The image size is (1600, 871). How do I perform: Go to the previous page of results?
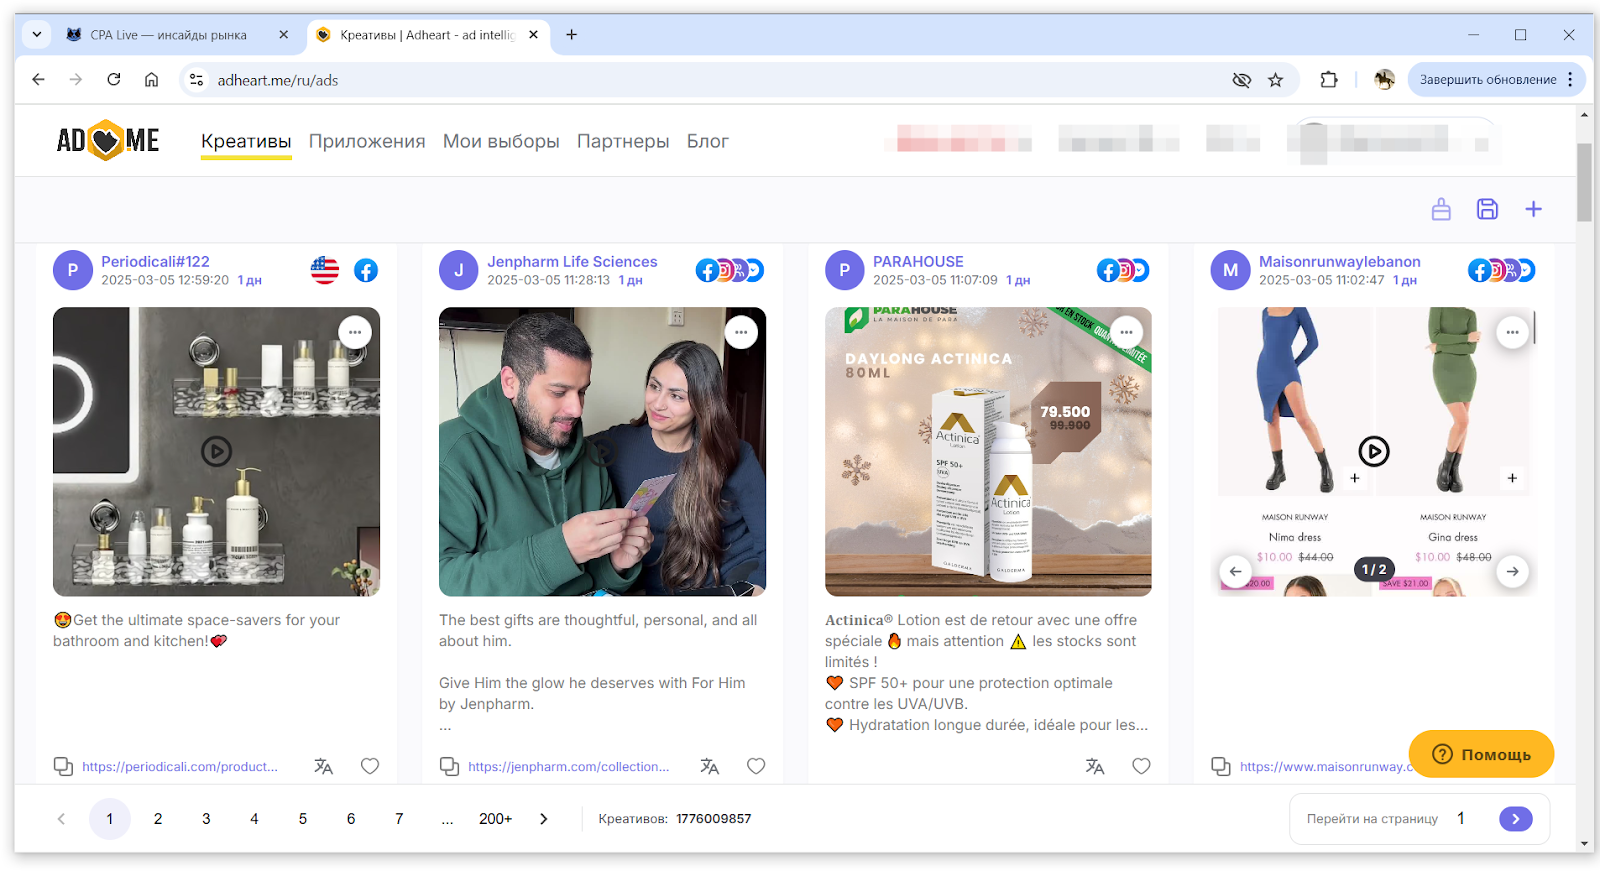point(61,818)
